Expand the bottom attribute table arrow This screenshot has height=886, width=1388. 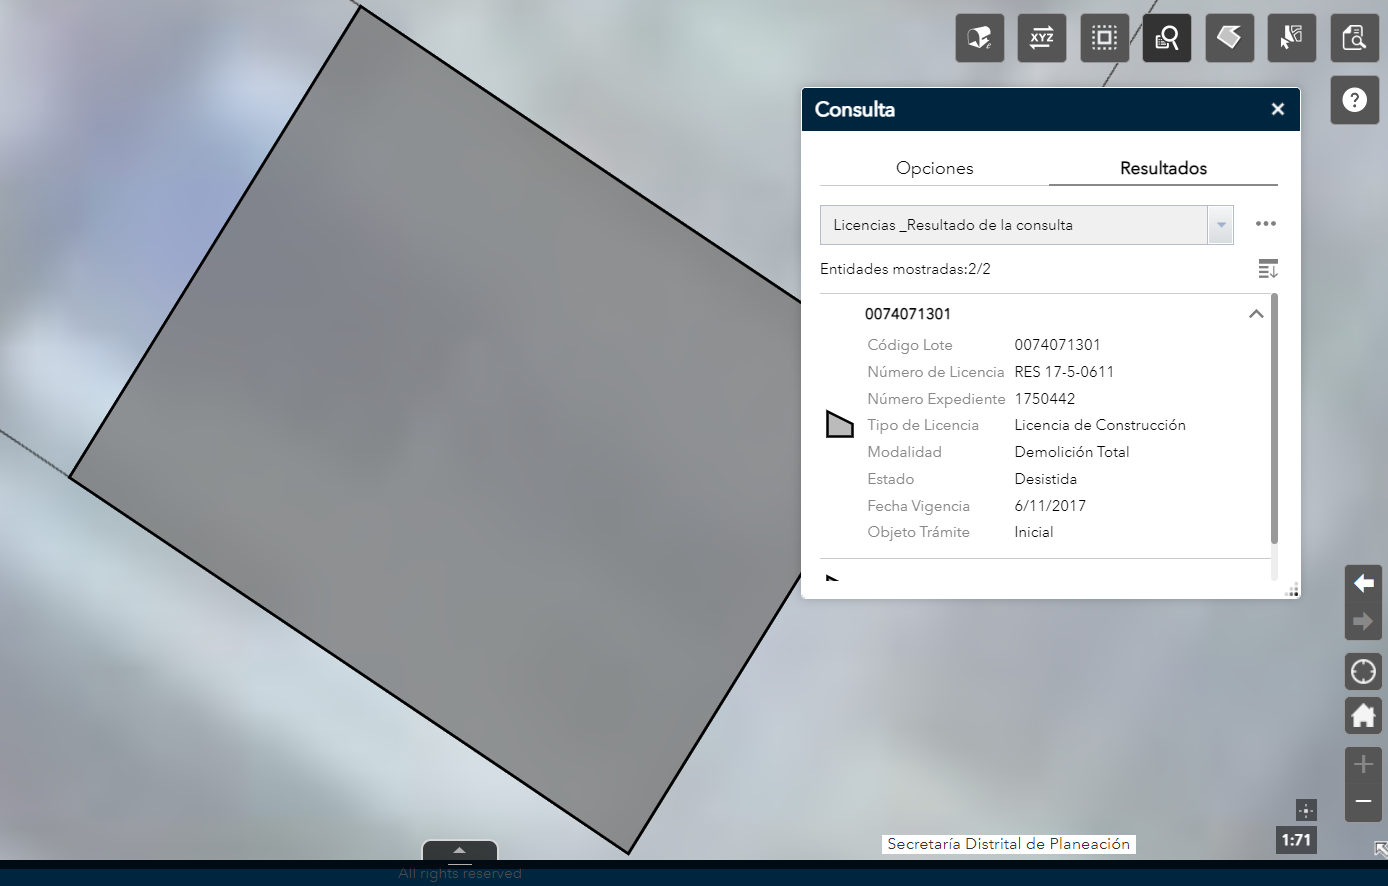pos(460,851)
